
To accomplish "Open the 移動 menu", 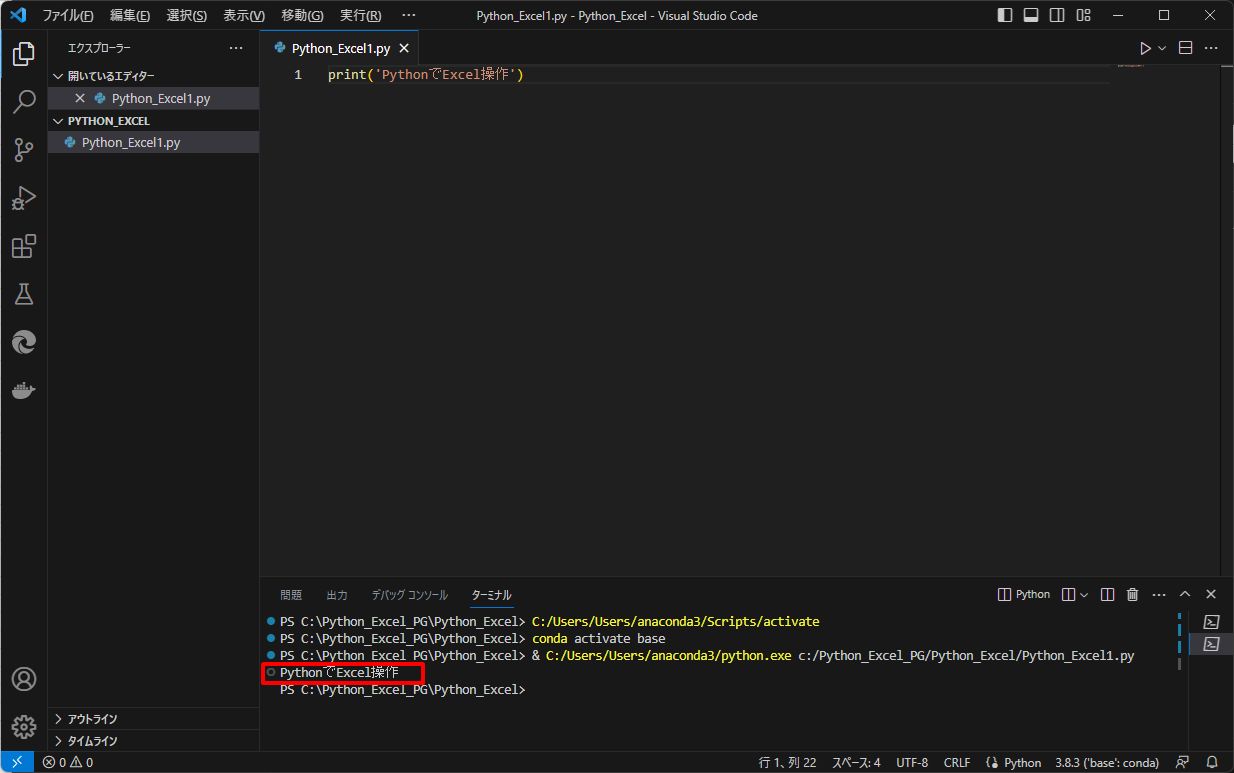I will [x=302, y=15].
